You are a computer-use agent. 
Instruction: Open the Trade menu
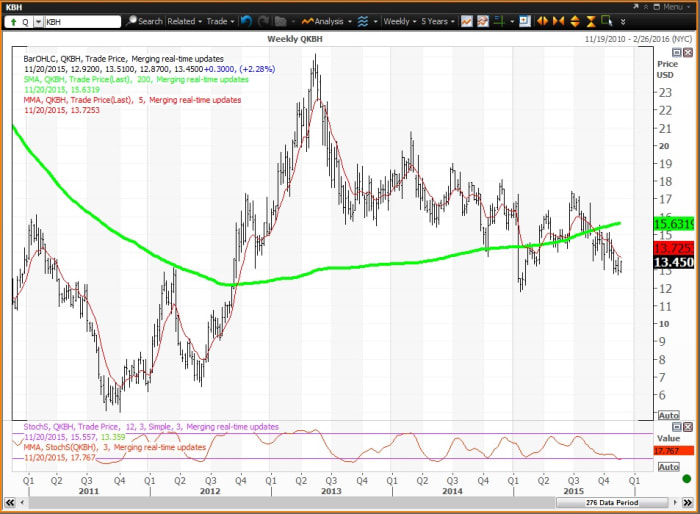pos(219,20)
